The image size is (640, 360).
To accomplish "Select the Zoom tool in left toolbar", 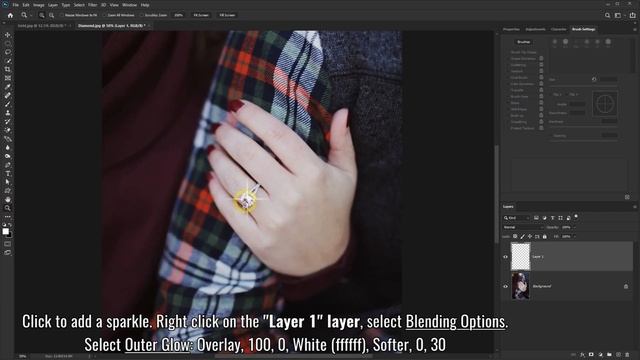I will pyautogui.click(x=8, y=208).
